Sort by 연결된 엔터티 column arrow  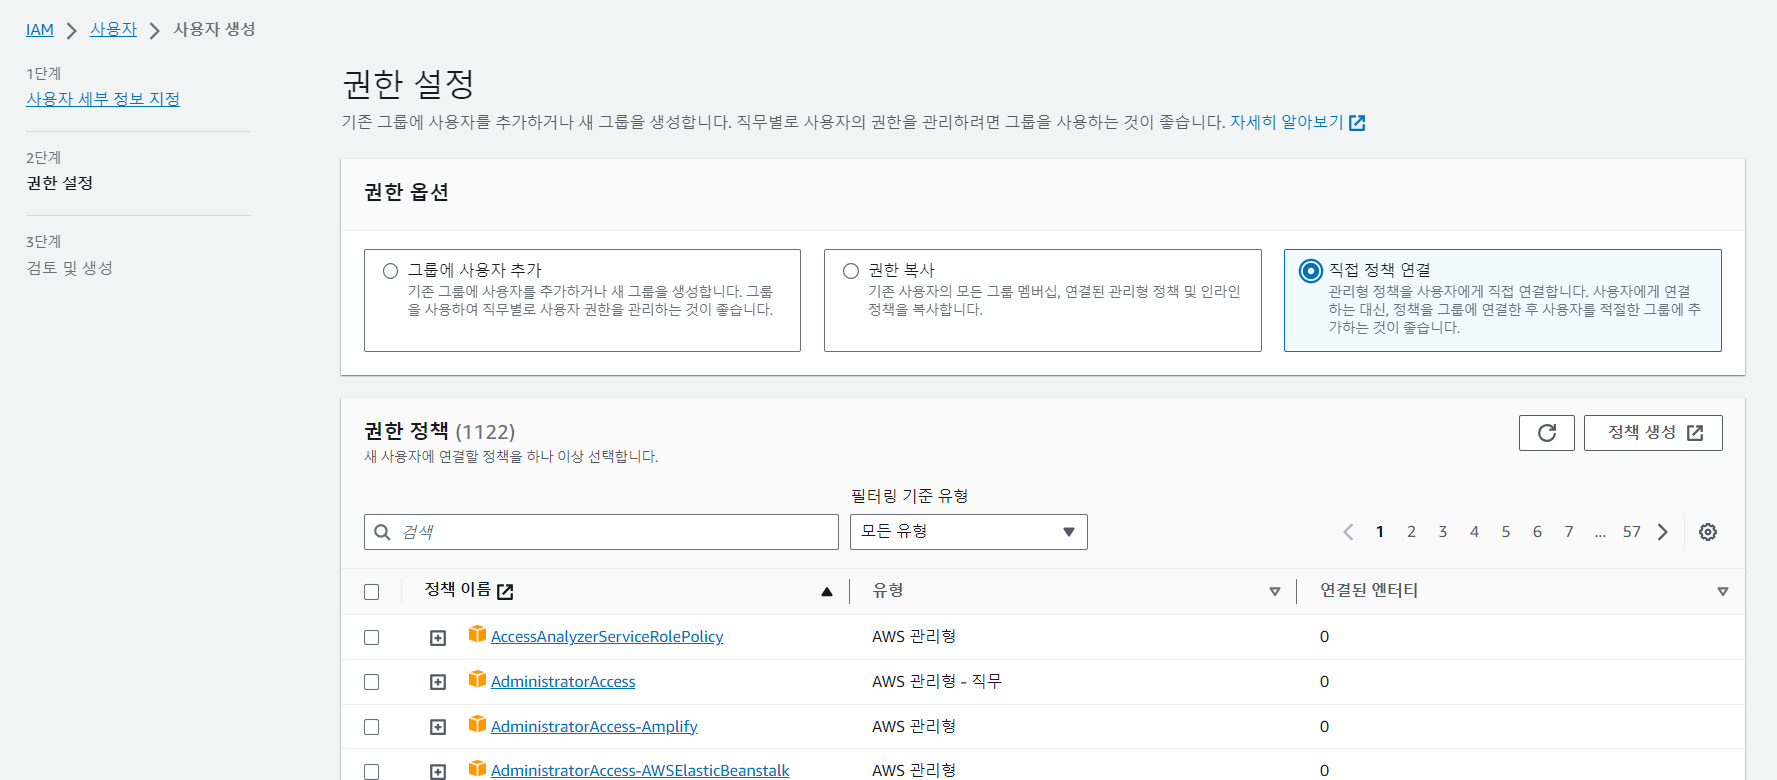[1723, 591]
